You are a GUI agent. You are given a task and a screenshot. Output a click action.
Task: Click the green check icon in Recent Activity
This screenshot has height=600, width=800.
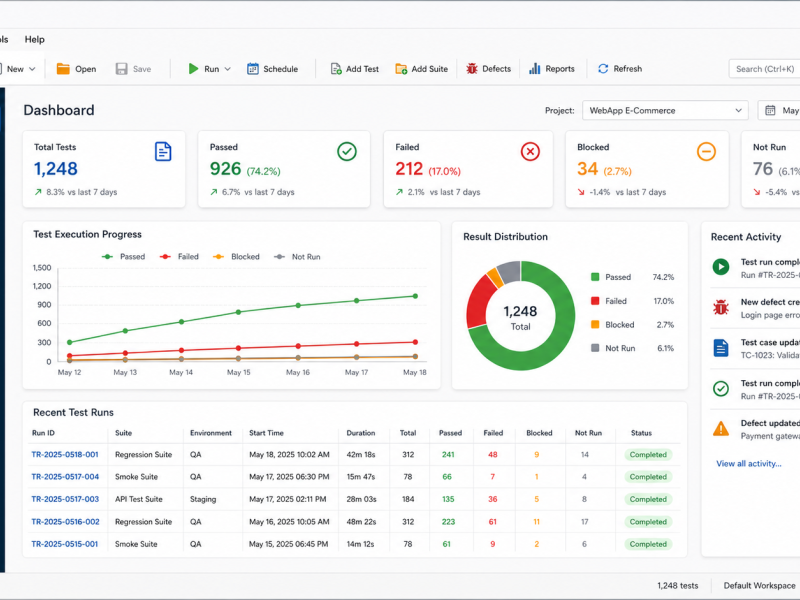click(x=720, y=389)
